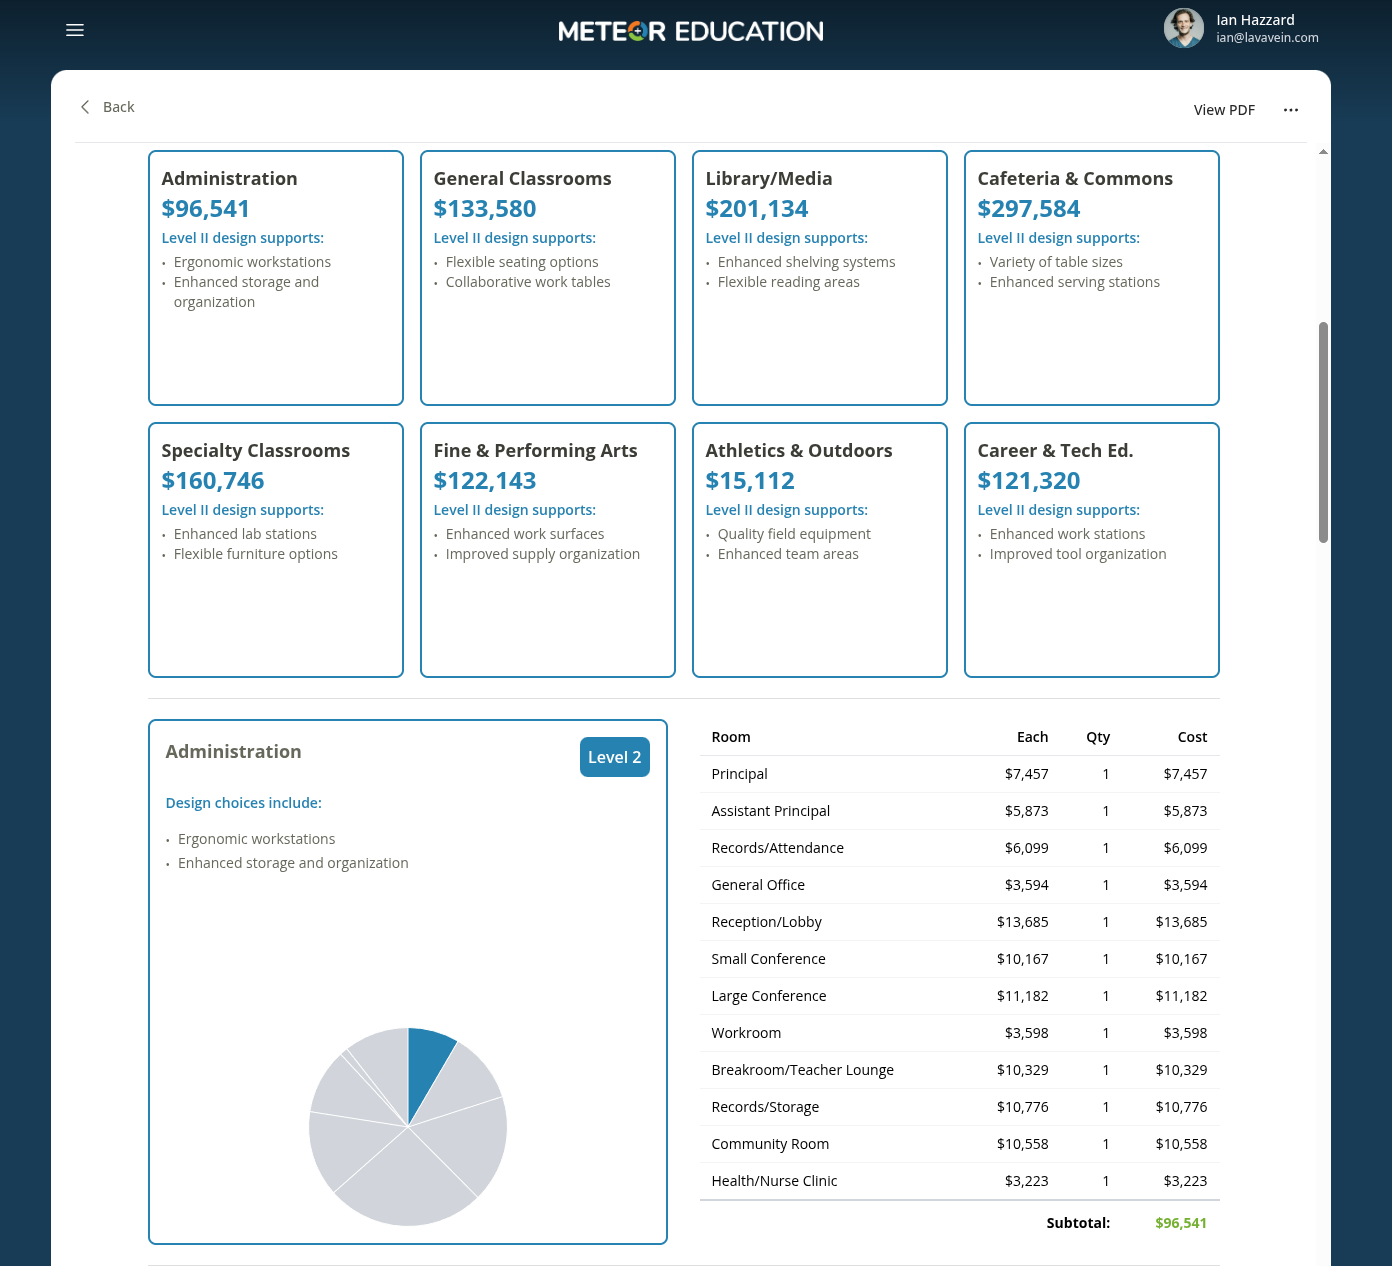This screenshot has width=1392, height=1266.
Task: Open Ian Hazzard's profile avatar
Action: pyautogui.click(x=1184, y=28)
